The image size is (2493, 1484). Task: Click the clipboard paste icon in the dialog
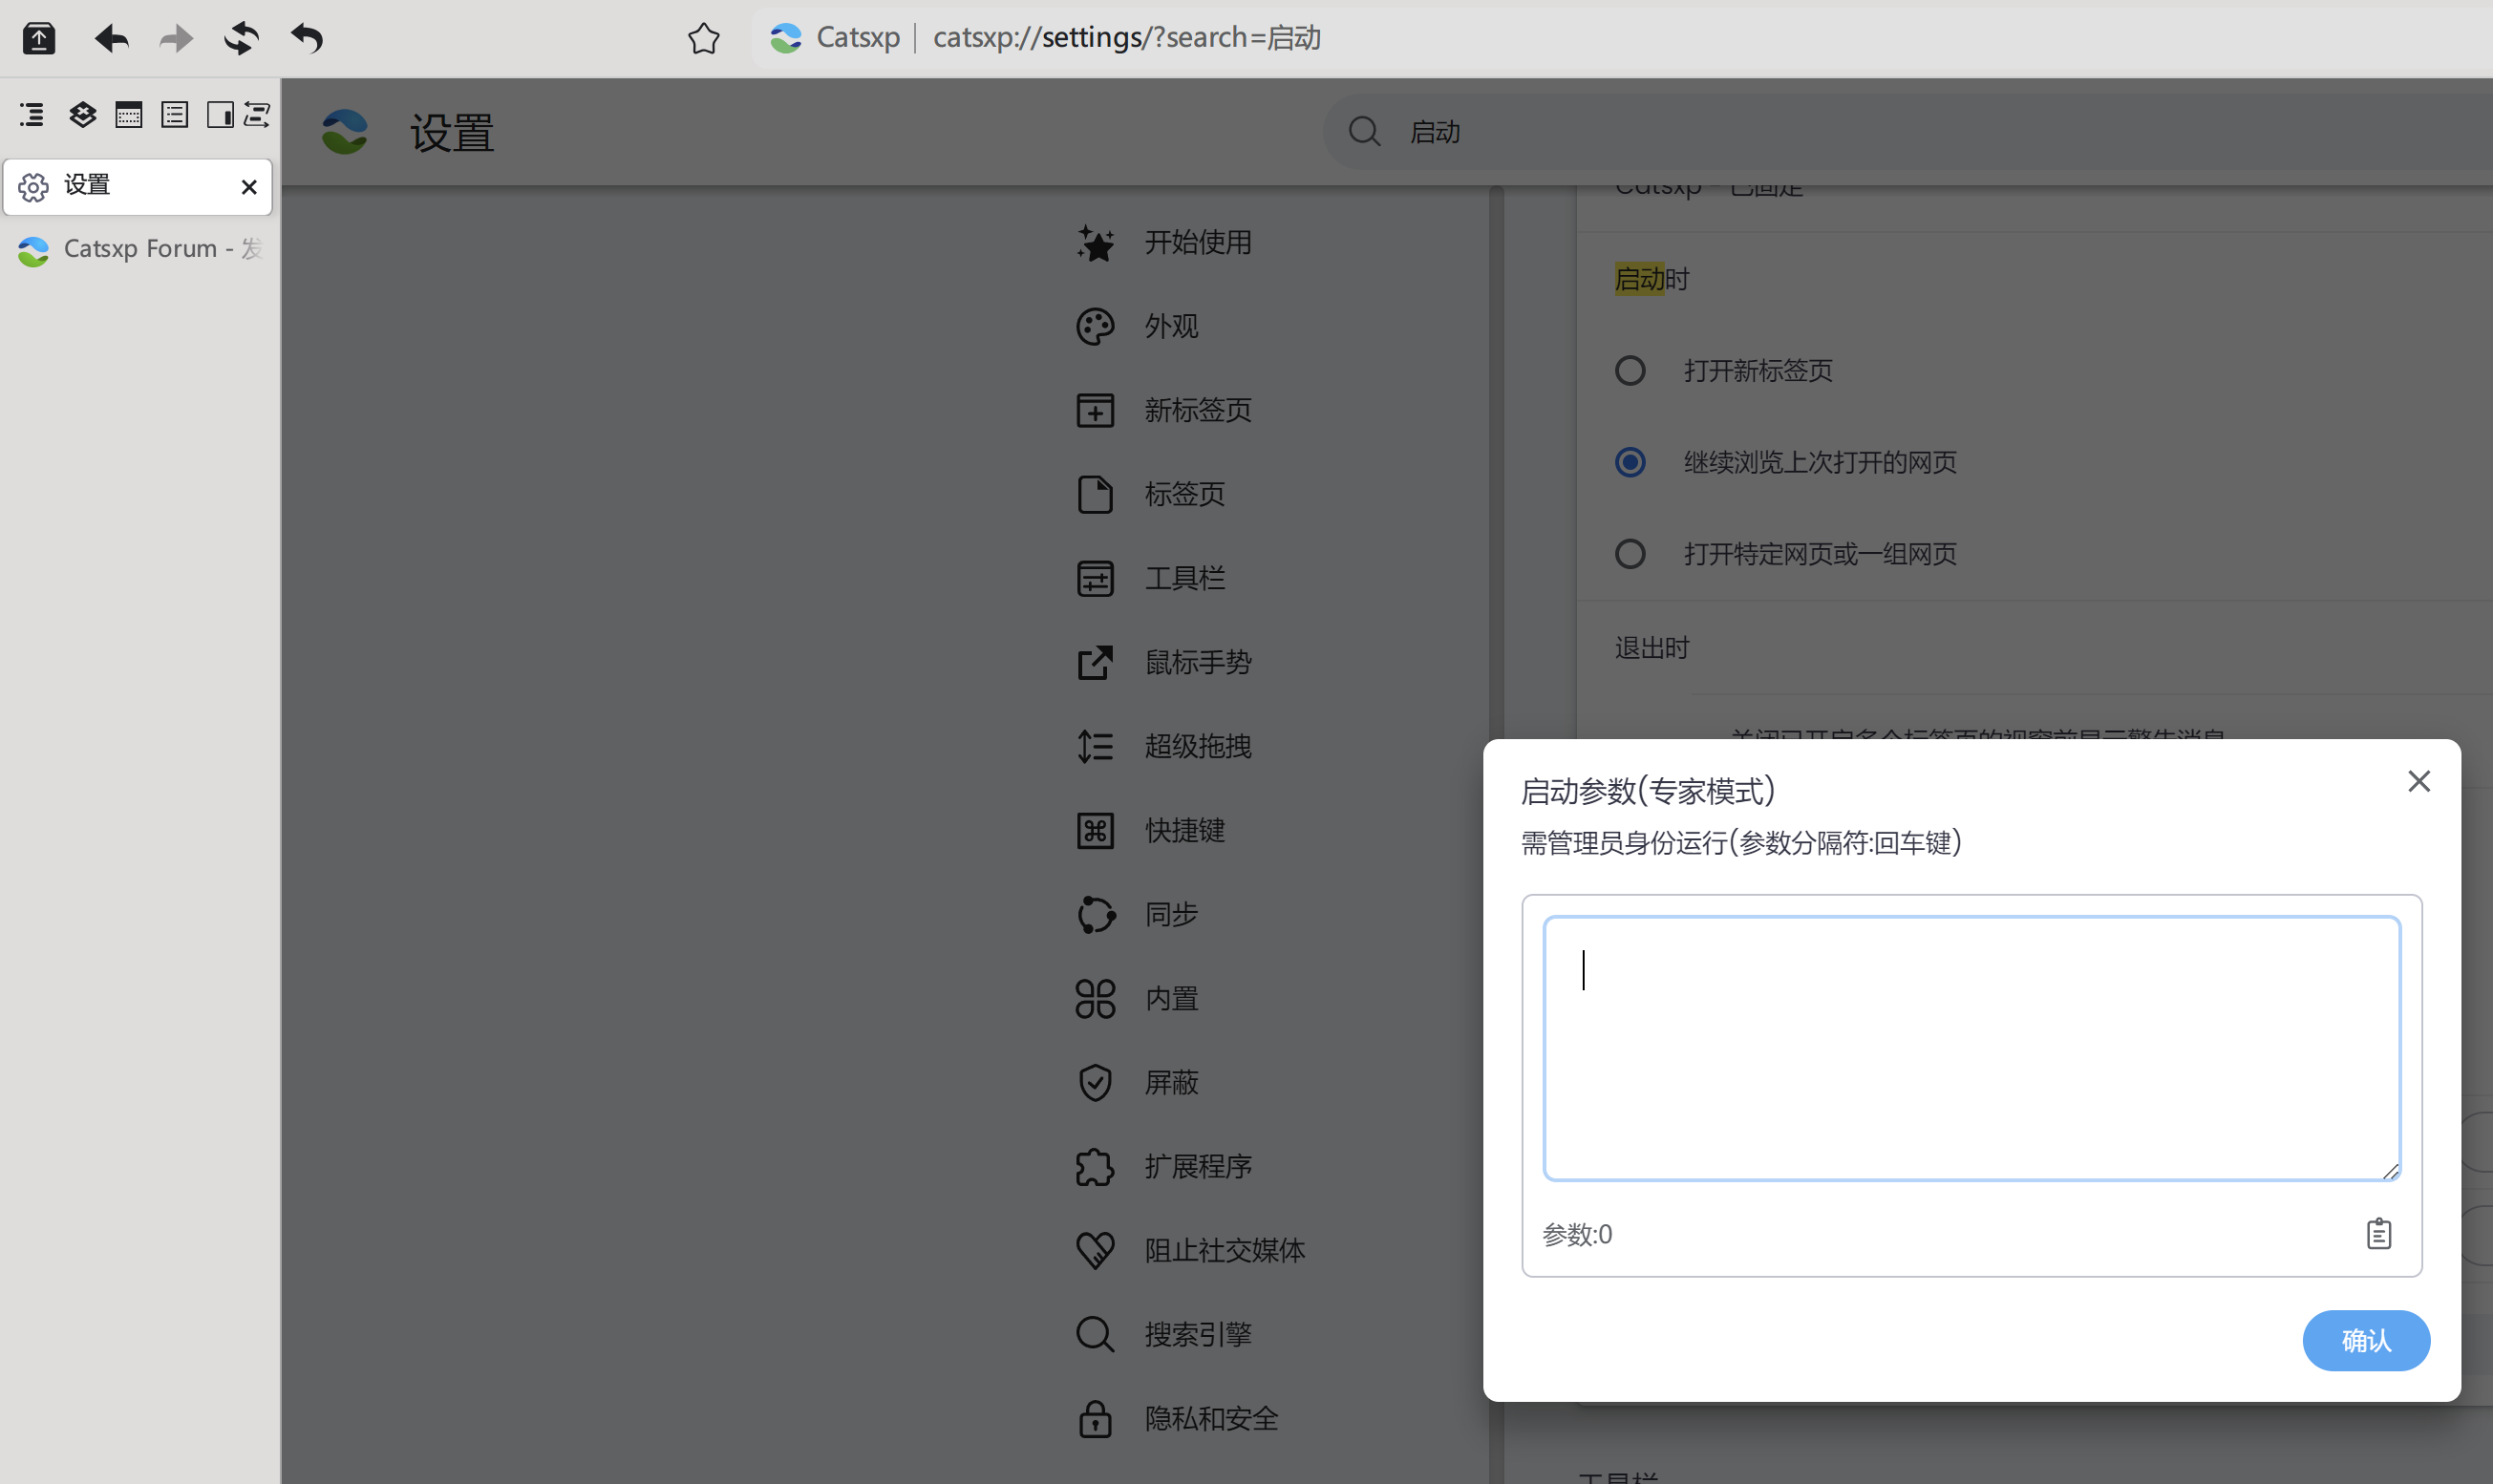(2380, 1234)
